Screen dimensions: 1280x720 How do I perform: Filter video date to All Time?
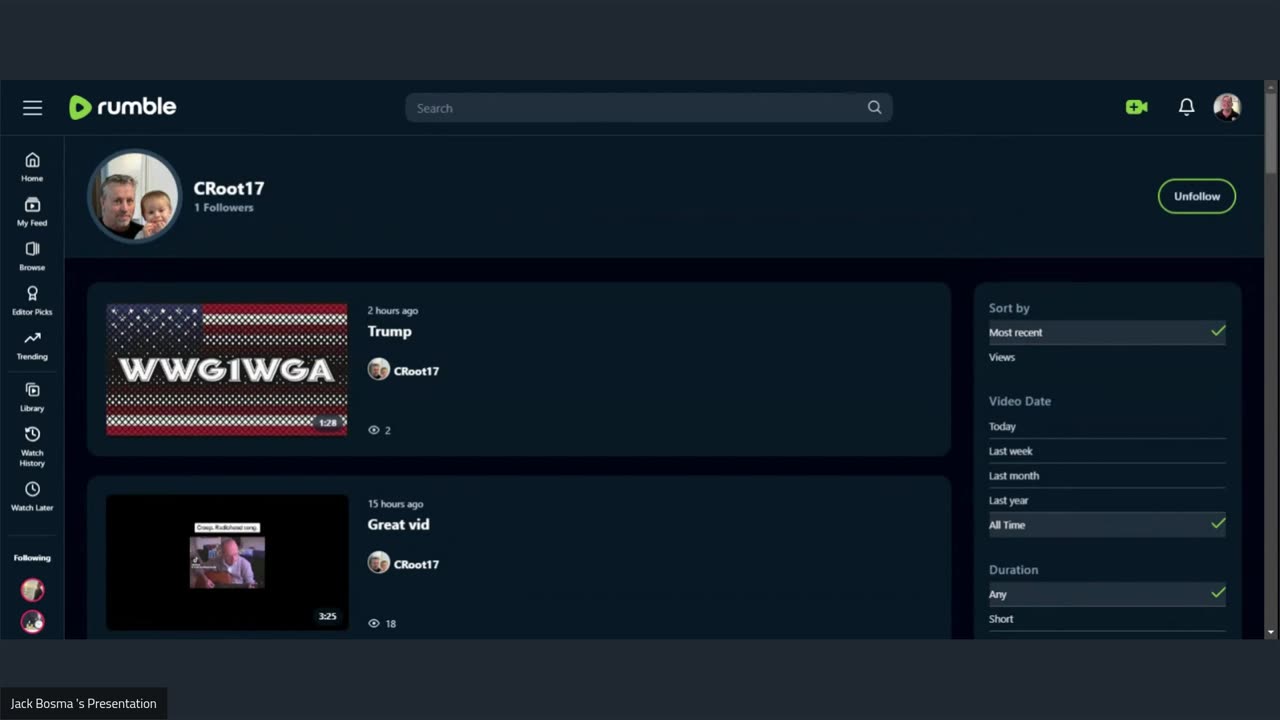(1107, 525)
